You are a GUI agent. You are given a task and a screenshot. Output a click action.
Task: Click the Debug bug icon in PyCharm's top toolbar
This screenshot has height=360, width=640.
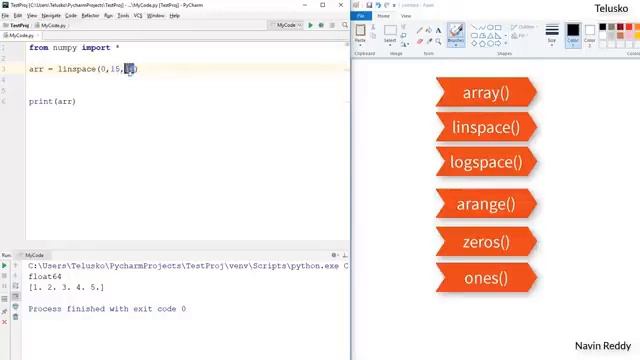[x=321, y=25]
